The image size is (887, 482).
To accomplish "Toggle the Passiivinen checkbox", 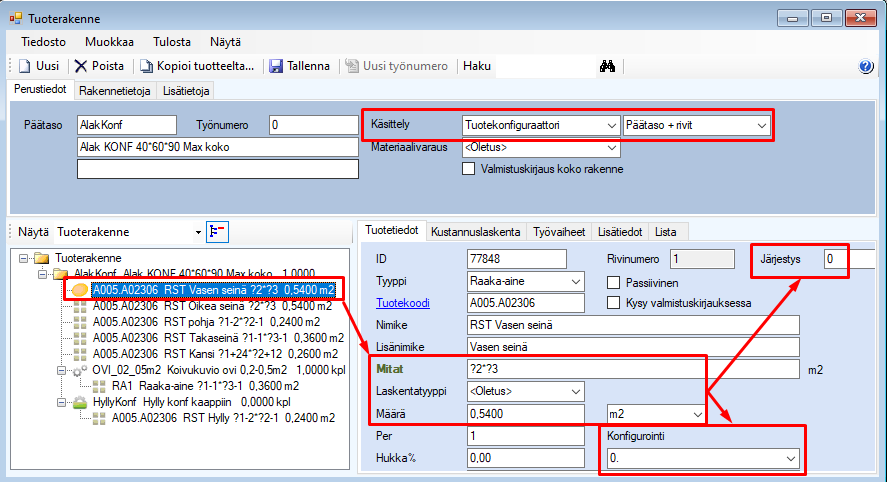I will click(x=614, y=283).
